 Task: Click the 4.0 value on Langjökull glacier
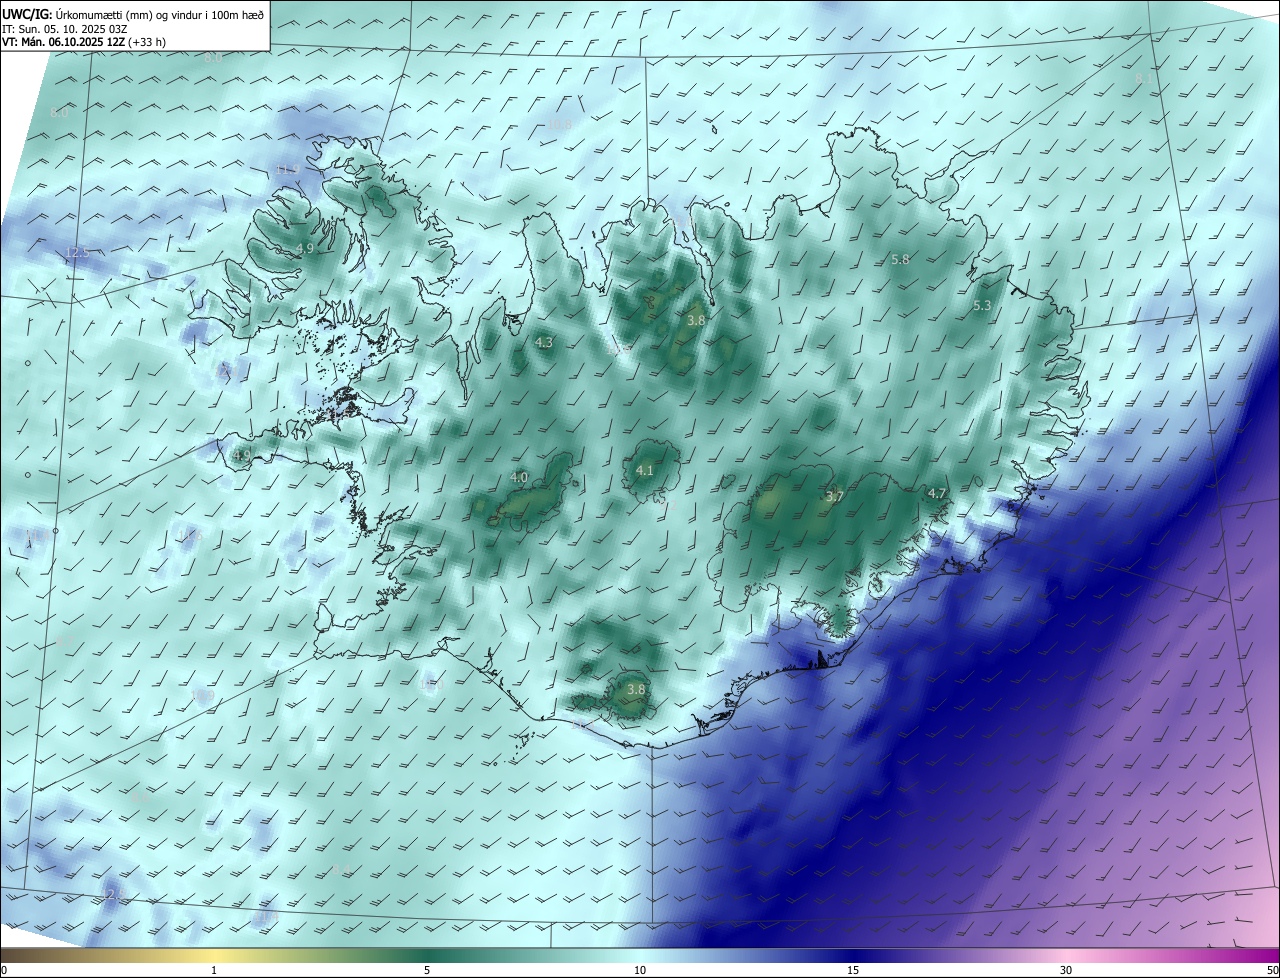tap(519, 477)
